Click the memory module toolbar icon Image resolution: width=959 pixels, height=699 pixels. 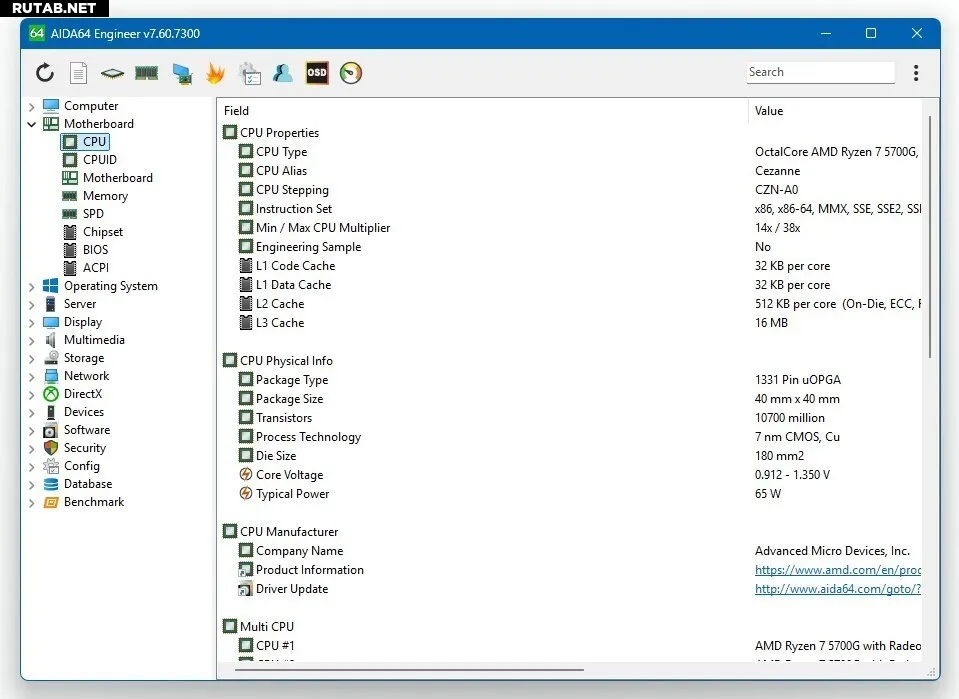(x=147, y=73)
